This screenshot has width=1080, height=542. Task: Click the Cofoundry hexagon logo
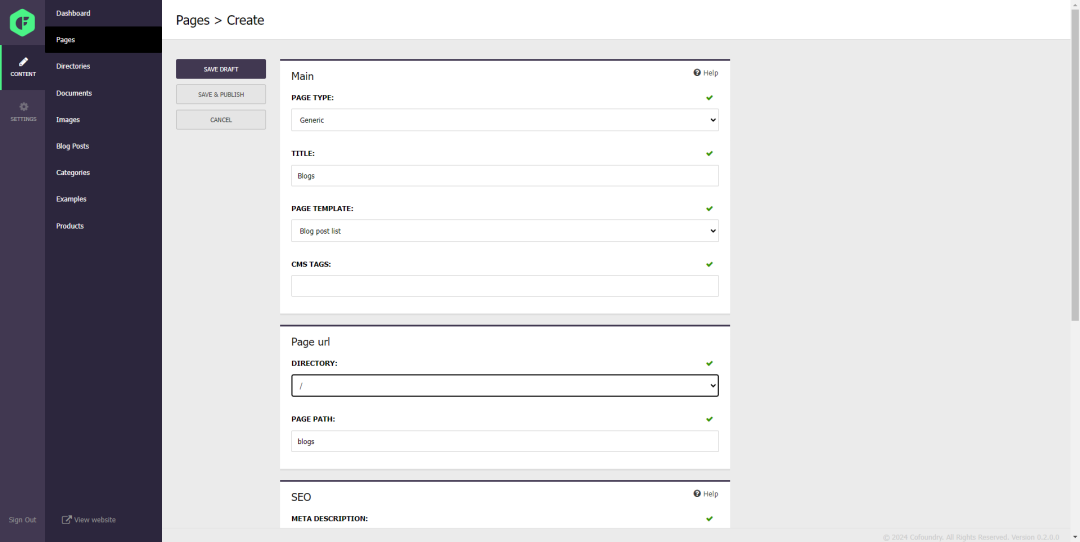pyautogui.click(x=22, y=22)
